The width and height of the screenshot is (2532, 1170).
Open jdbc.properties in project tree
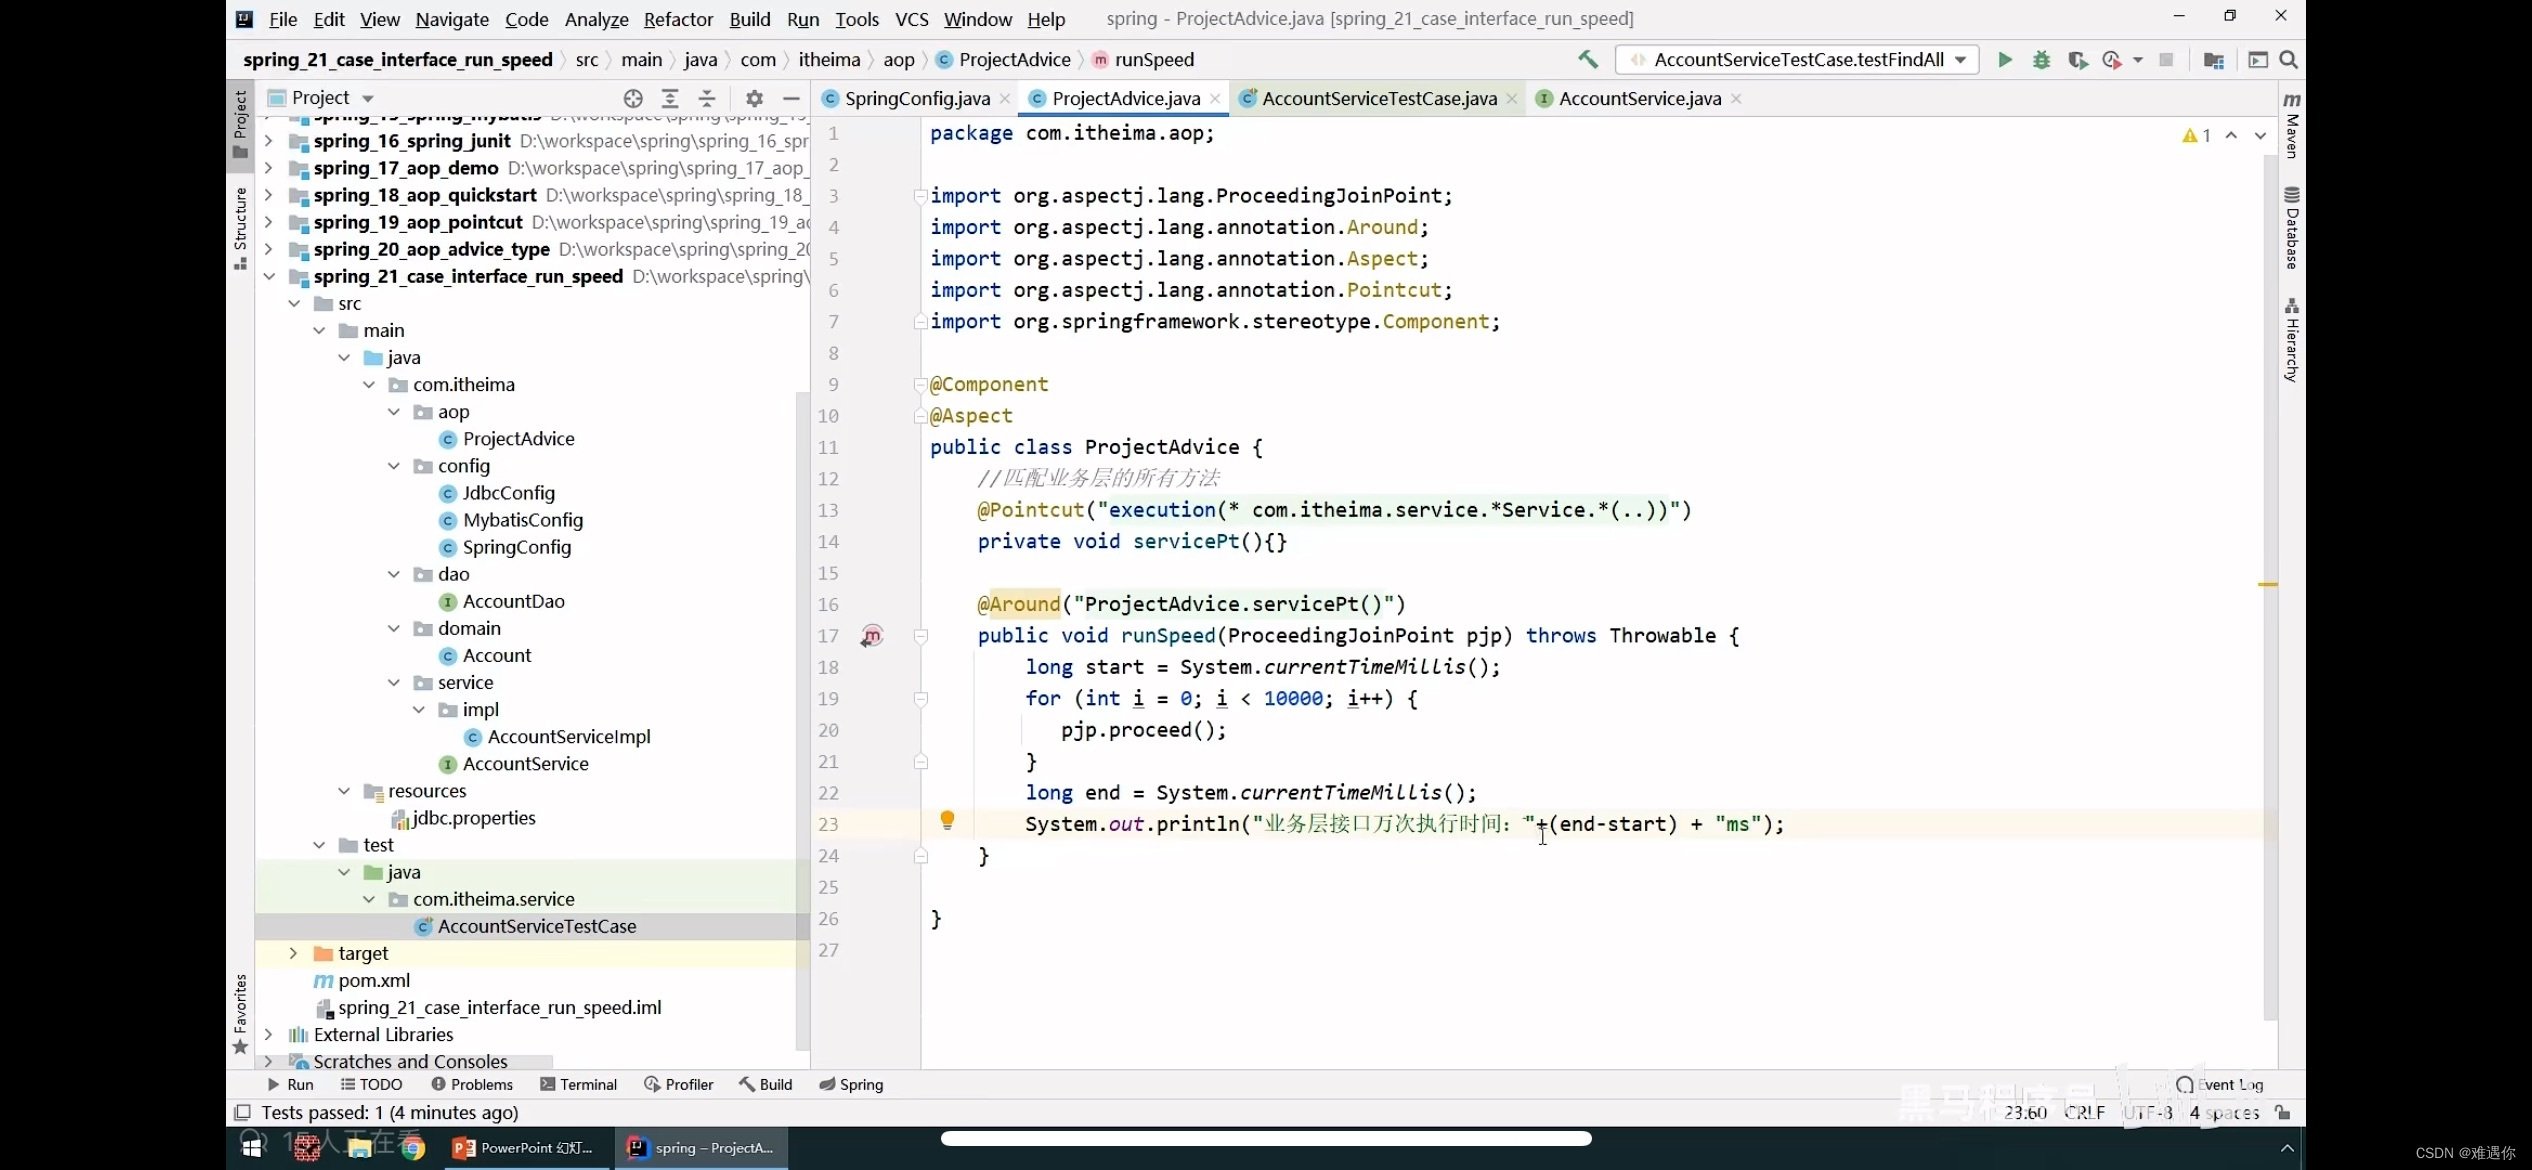coord(473,818)
